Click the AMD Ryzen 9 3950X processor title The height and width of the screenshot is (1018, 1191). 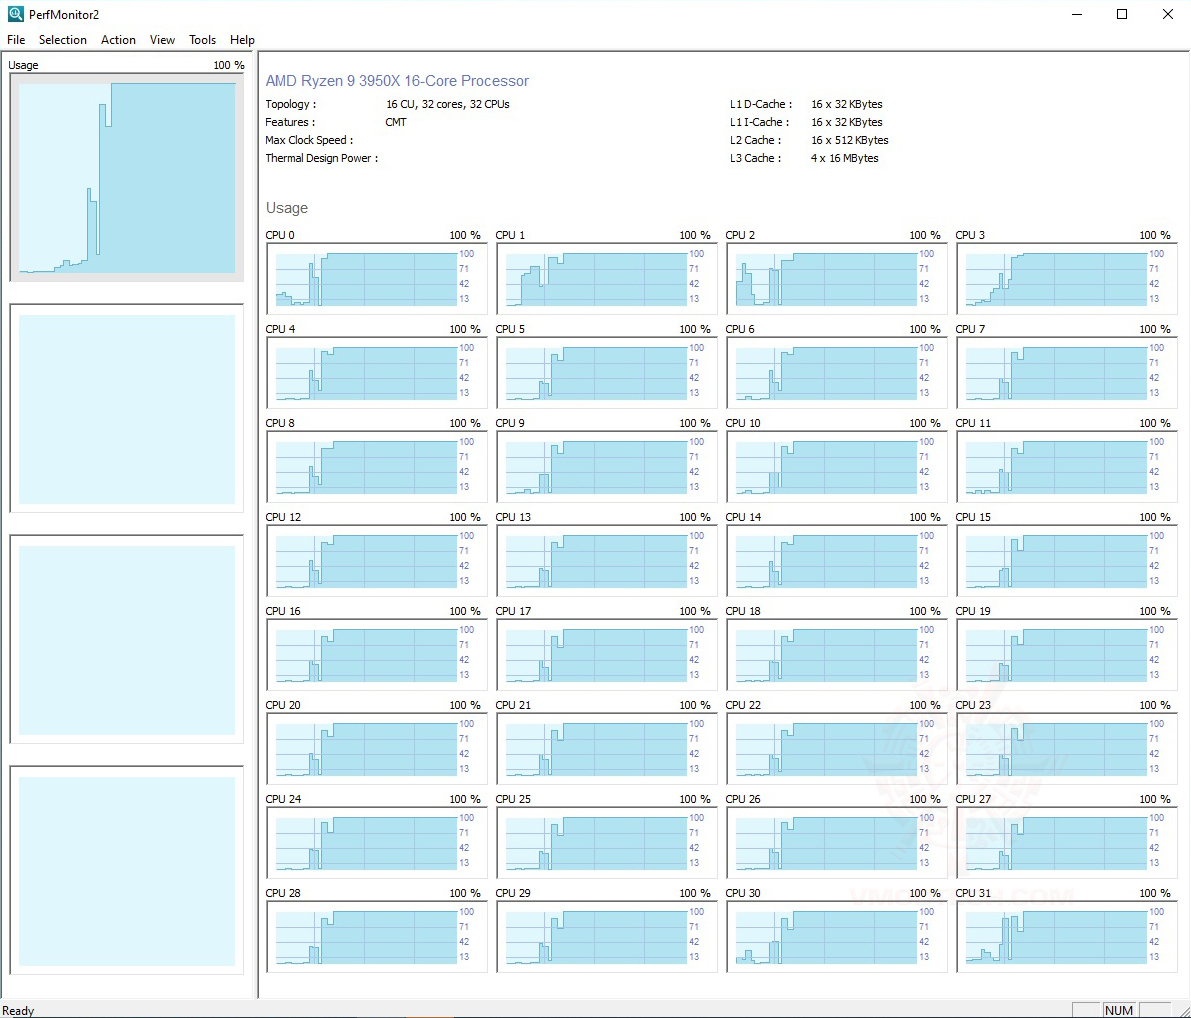(397, 81)
